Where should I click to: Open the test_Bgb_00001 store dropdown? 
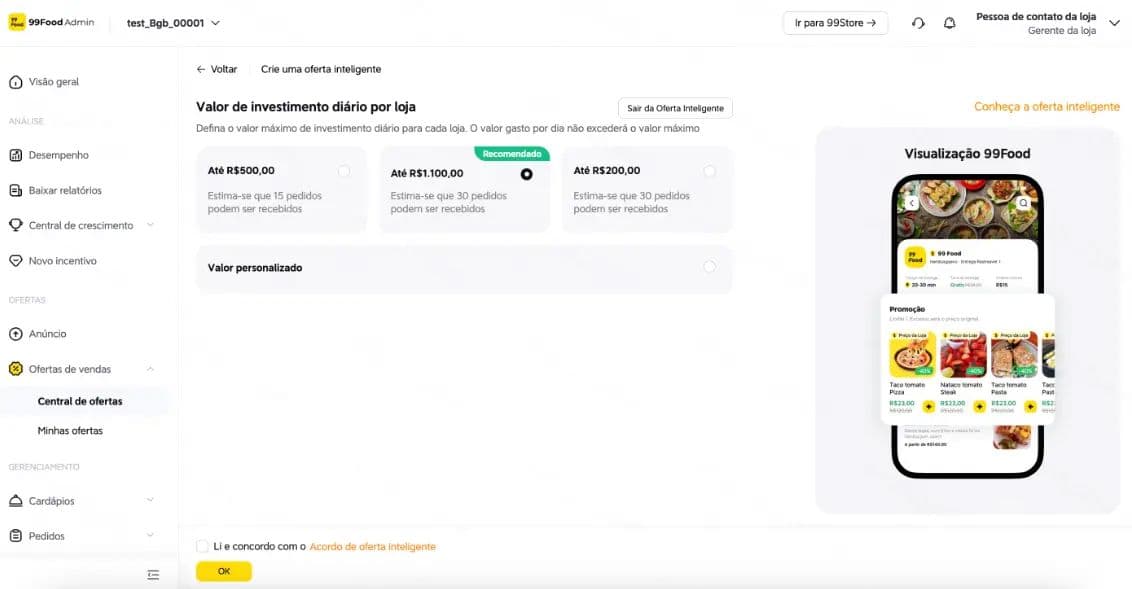[173, 23]
